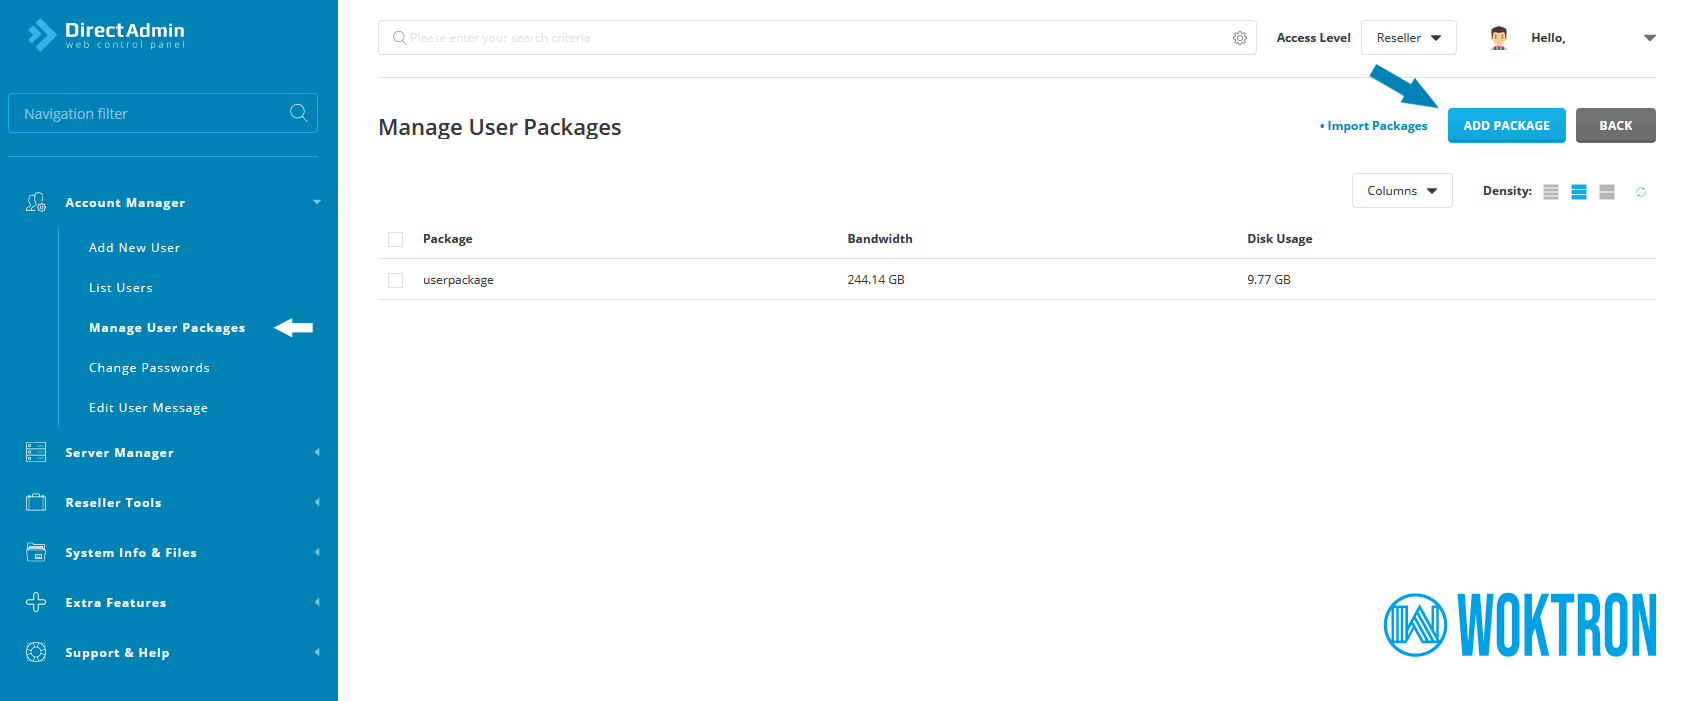Image resolution: width=1682 pixels, height=701 pixels.
Task: Open Add New User menu item
Action: (x=134, y=248)
